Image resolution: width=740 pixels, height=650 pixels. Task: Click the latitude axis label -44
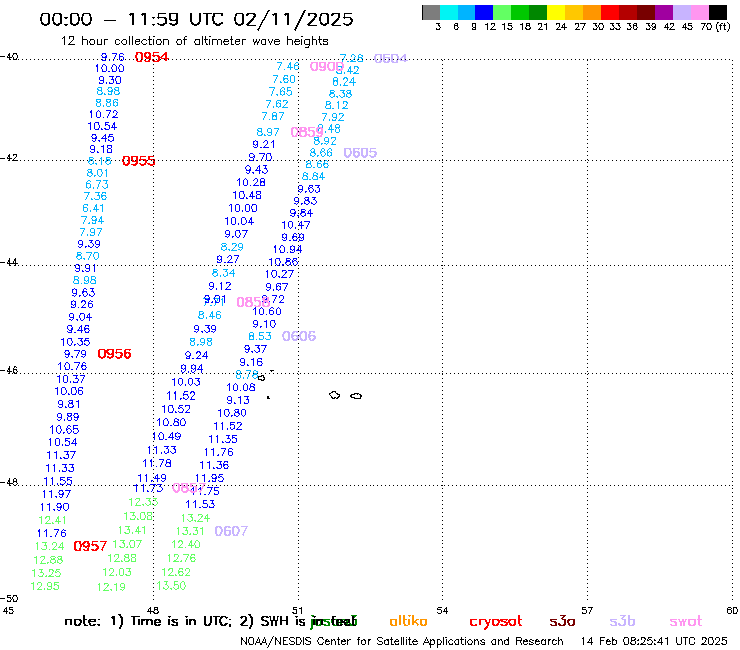point(9,262)
